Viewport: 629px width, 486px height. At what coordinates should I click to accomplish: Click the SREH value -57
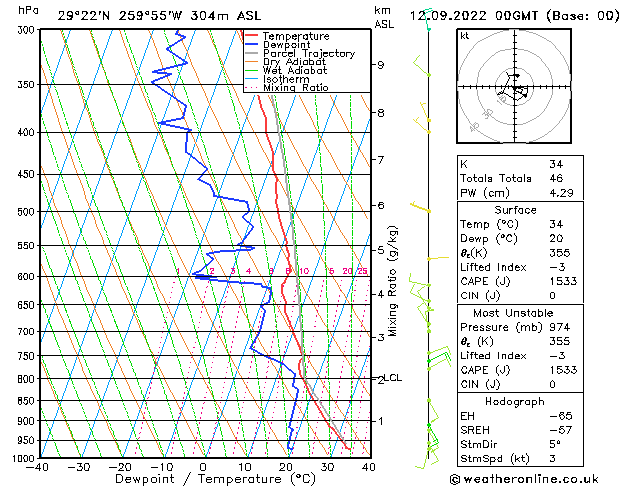click(561, 430)
